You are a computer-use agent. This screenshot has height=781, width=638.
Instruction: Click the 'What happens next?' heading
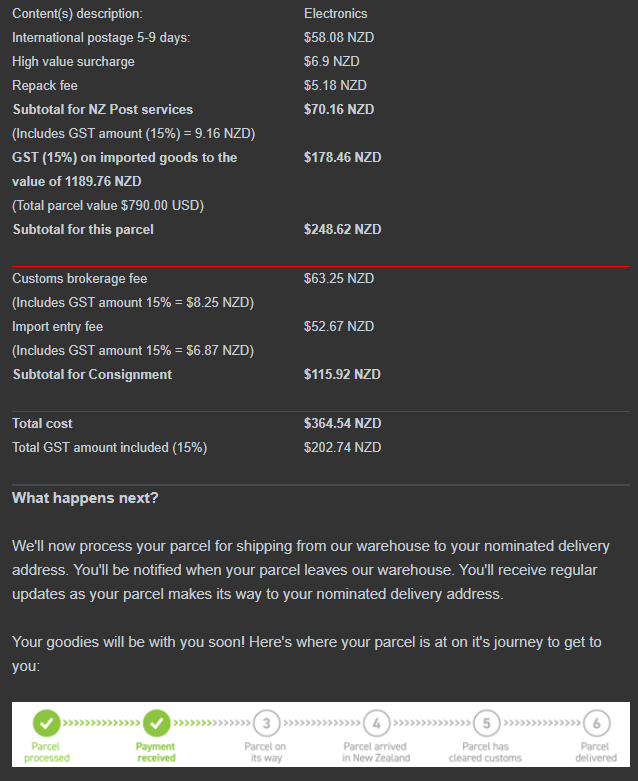[85, 498]
